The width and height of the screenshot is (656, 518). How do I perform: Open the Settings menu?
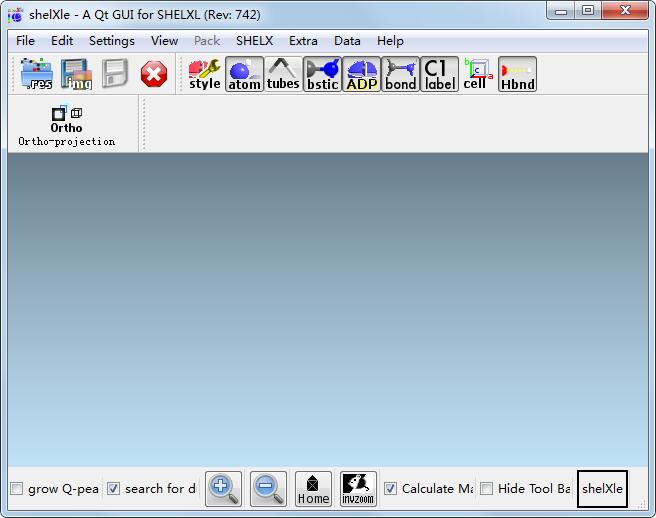pyautogui.click(x=112, y=41)
